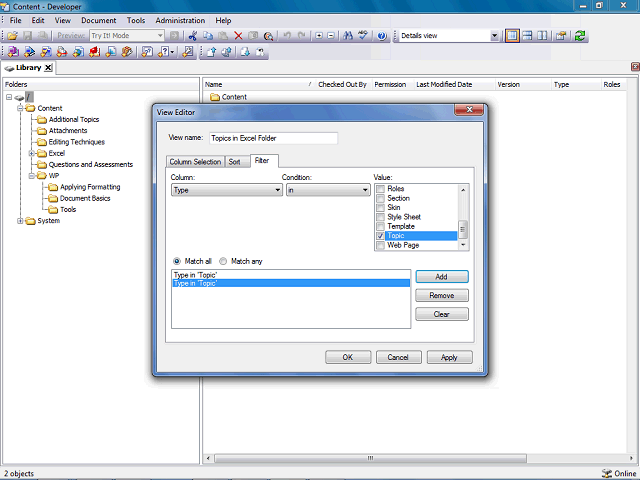Select the Match any radio button

[223, 261]
